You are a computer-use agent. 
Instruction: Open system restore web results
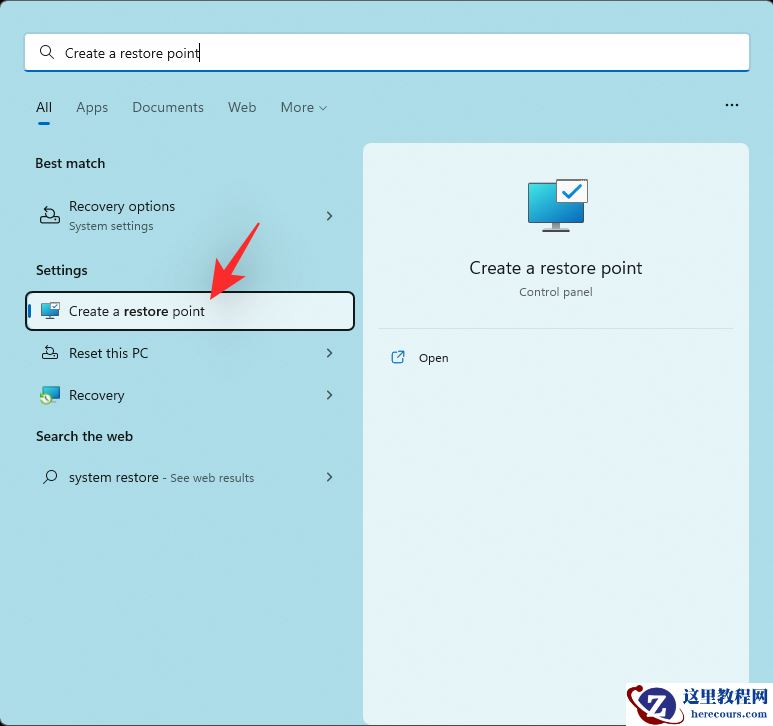tap(190, 477)
